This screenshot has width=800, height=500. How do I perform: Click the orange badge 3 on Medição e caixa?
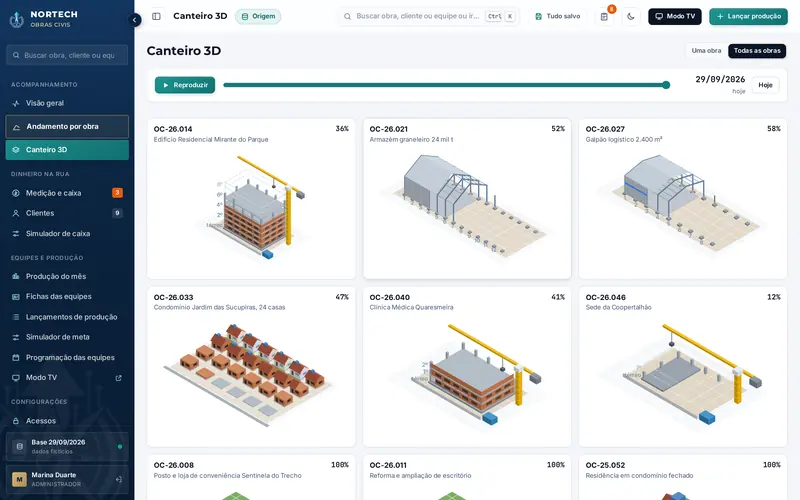(117, 193)
